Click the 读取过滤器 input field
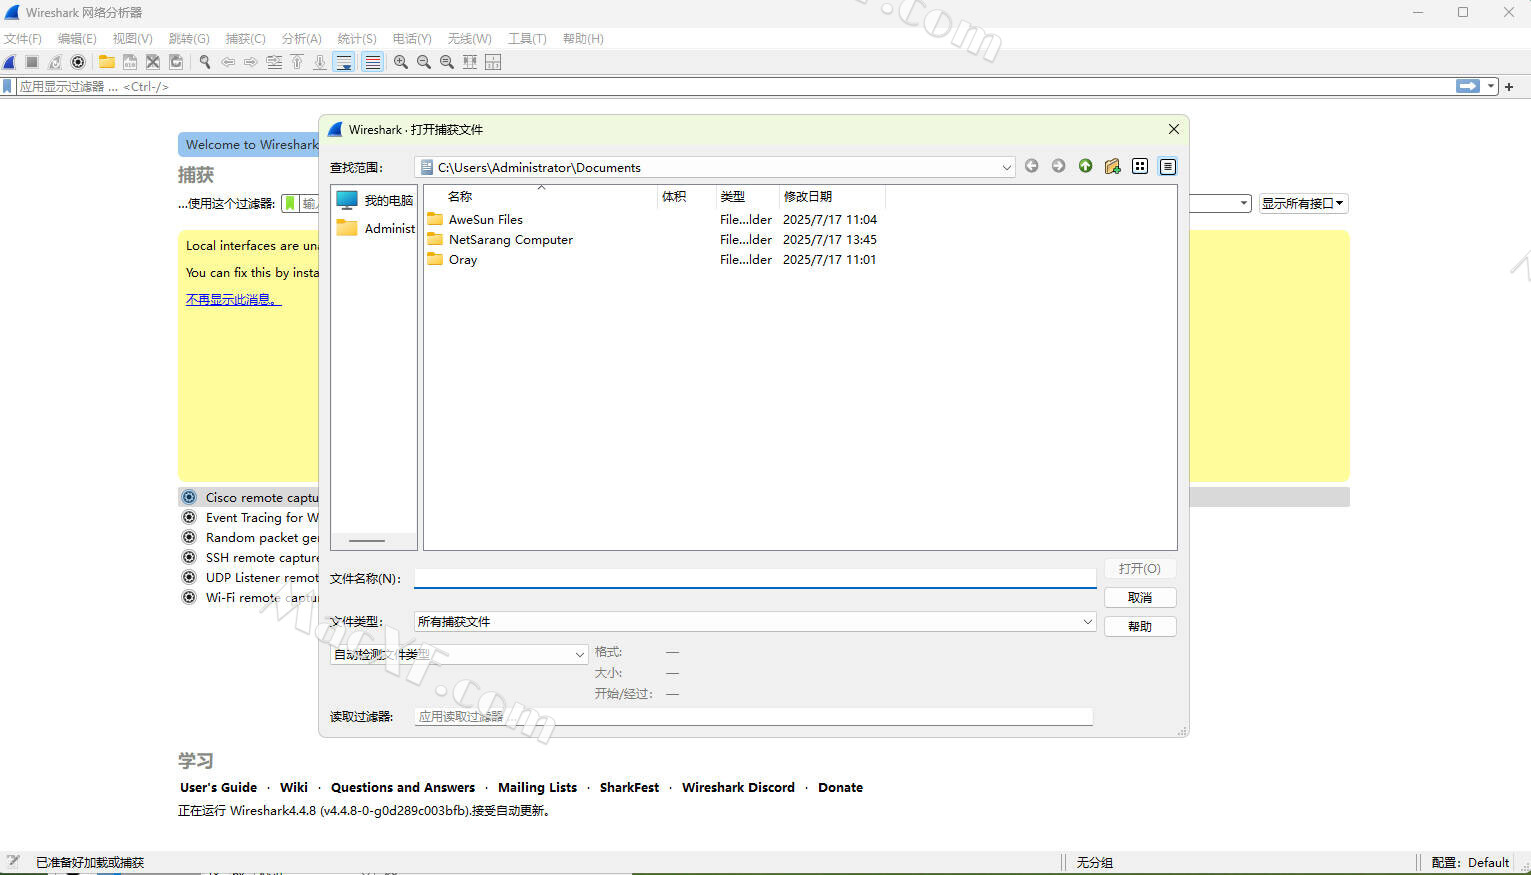 (x=753, y=716)
